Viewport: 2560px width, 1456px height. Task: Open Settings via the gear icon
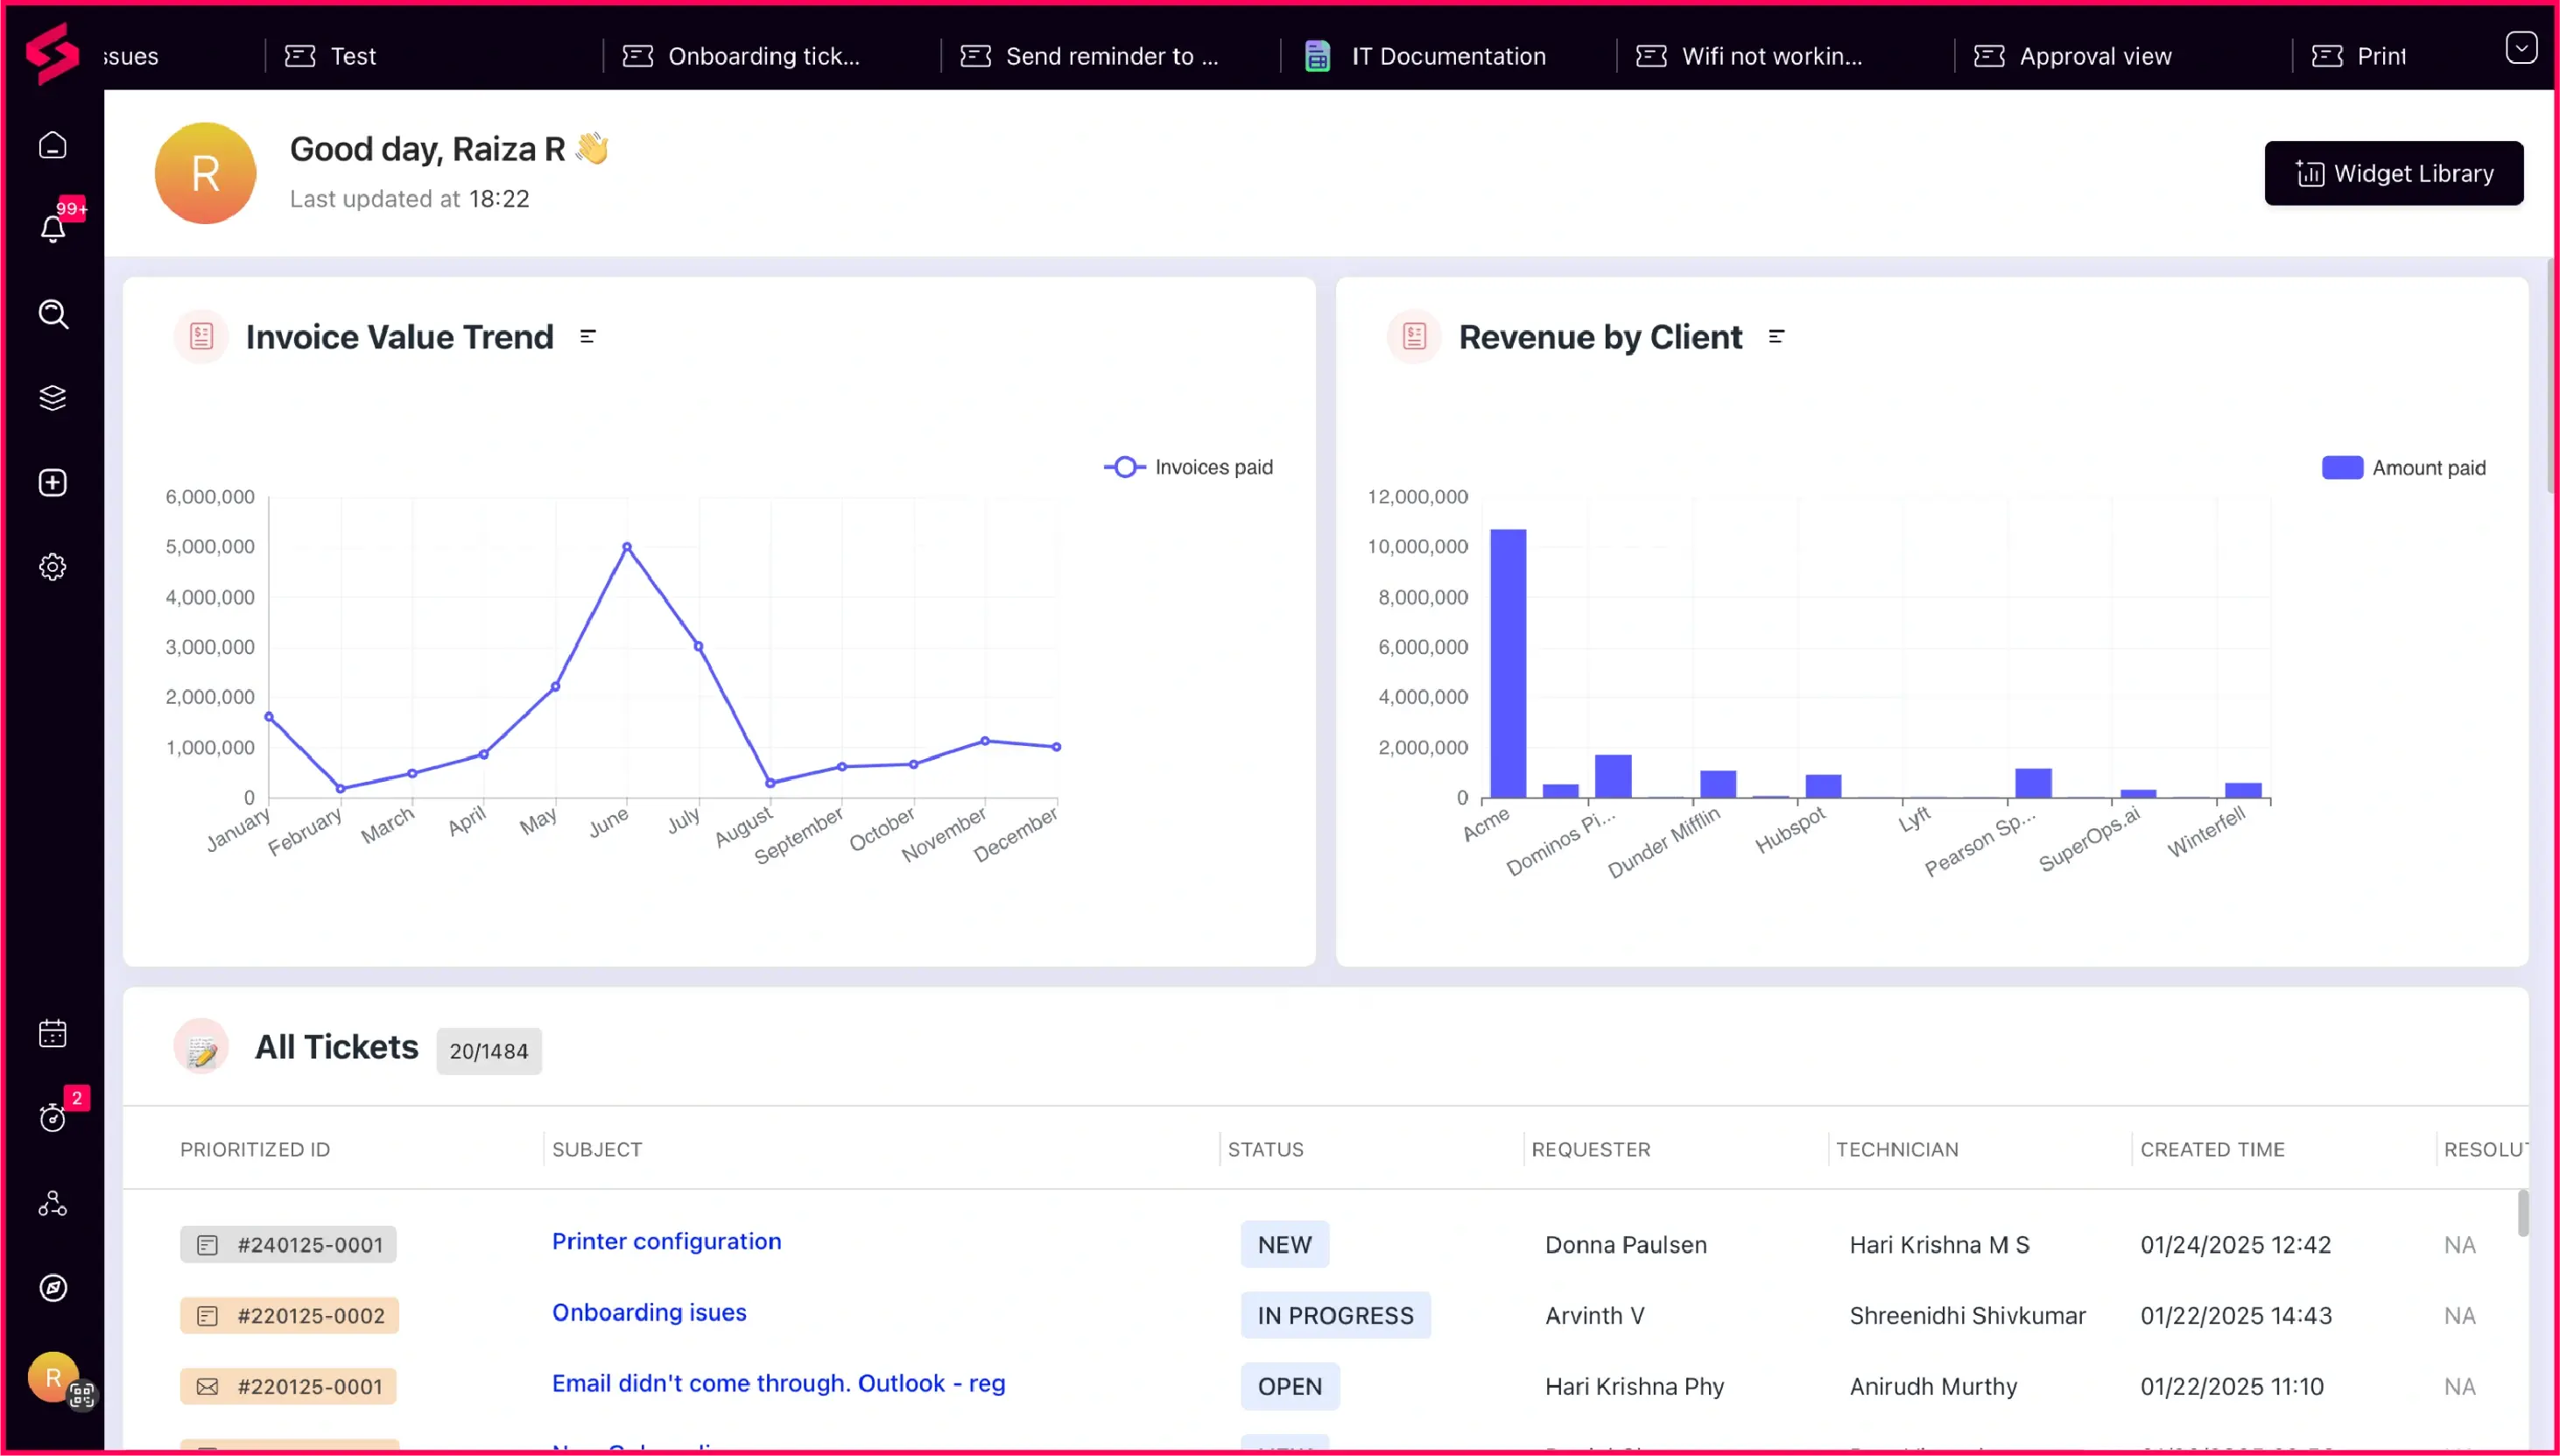[x=52, y=567]
